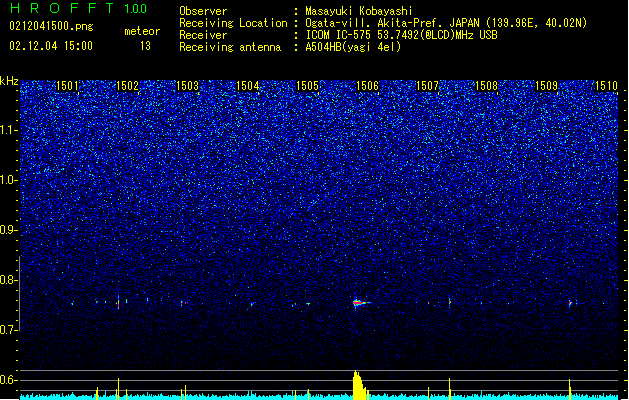Screen dimensions: 629x400
Task: Click the 1502 time marker
Action: pyautogui.click(x=127, y=86)
